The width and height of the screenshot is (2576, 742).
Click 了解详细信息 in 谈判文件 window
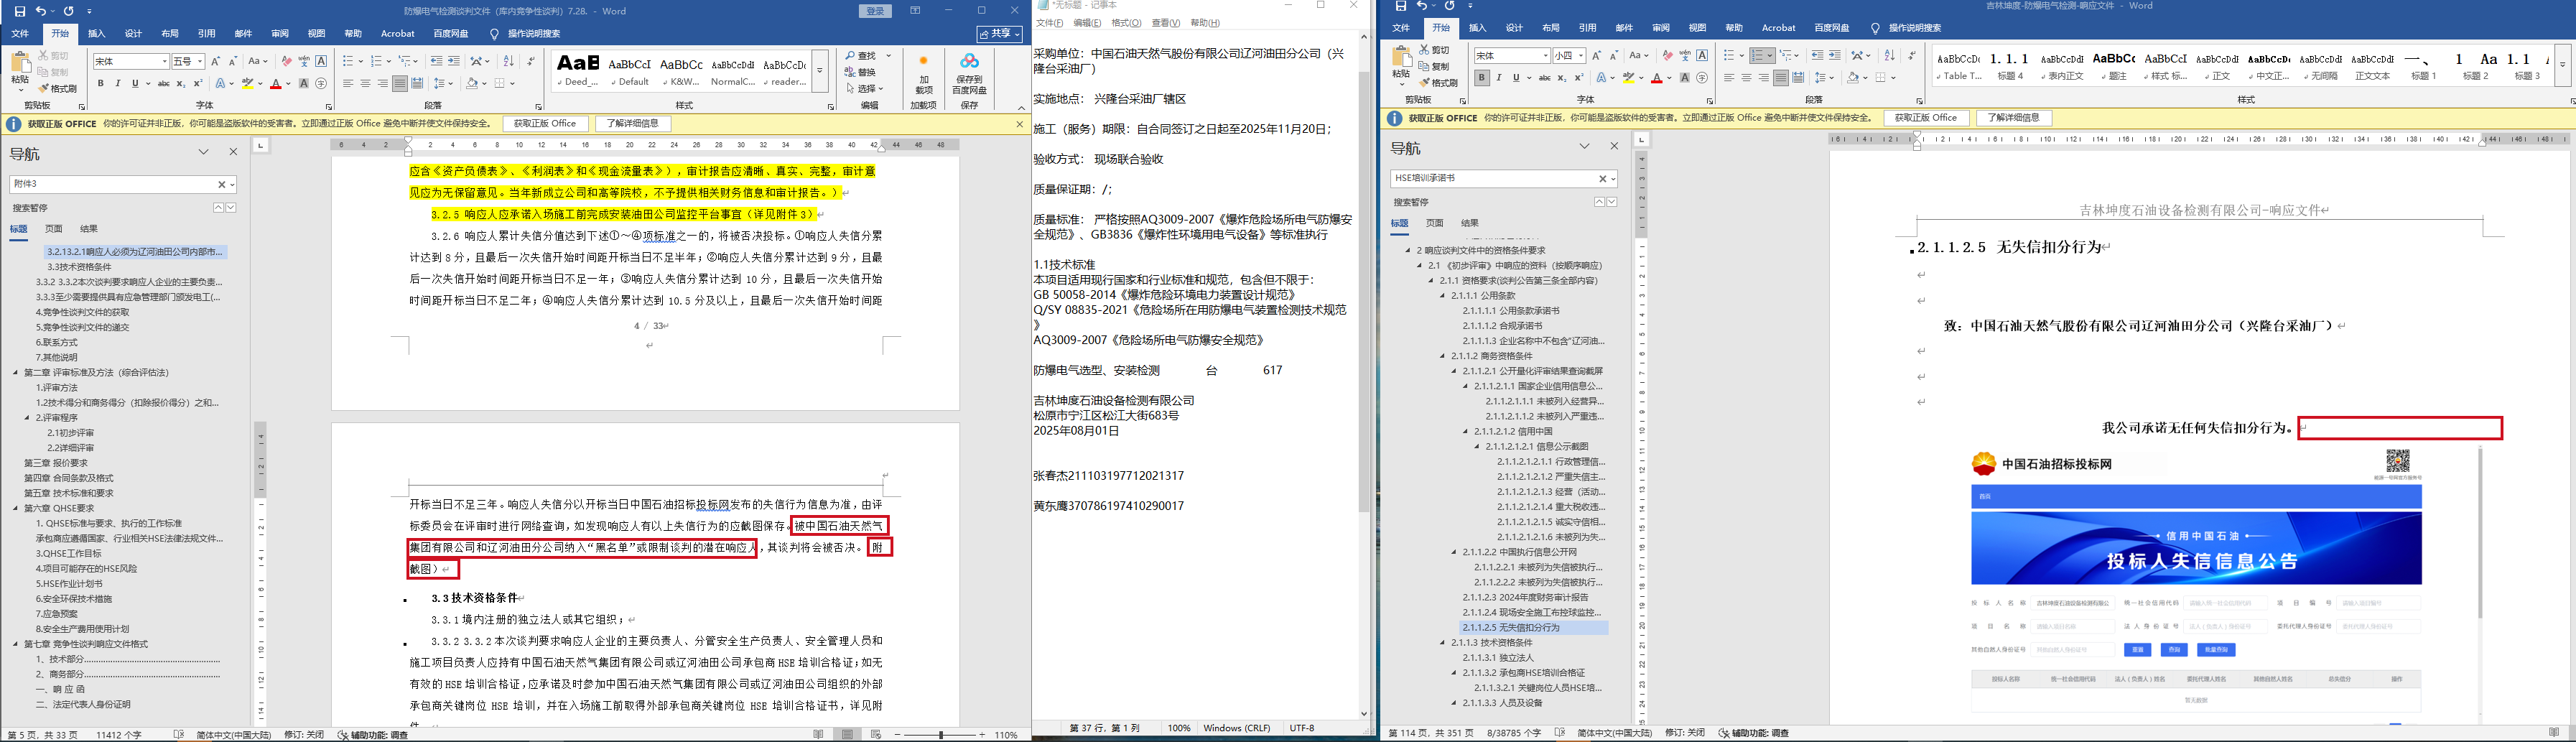[x=633, y=124]
